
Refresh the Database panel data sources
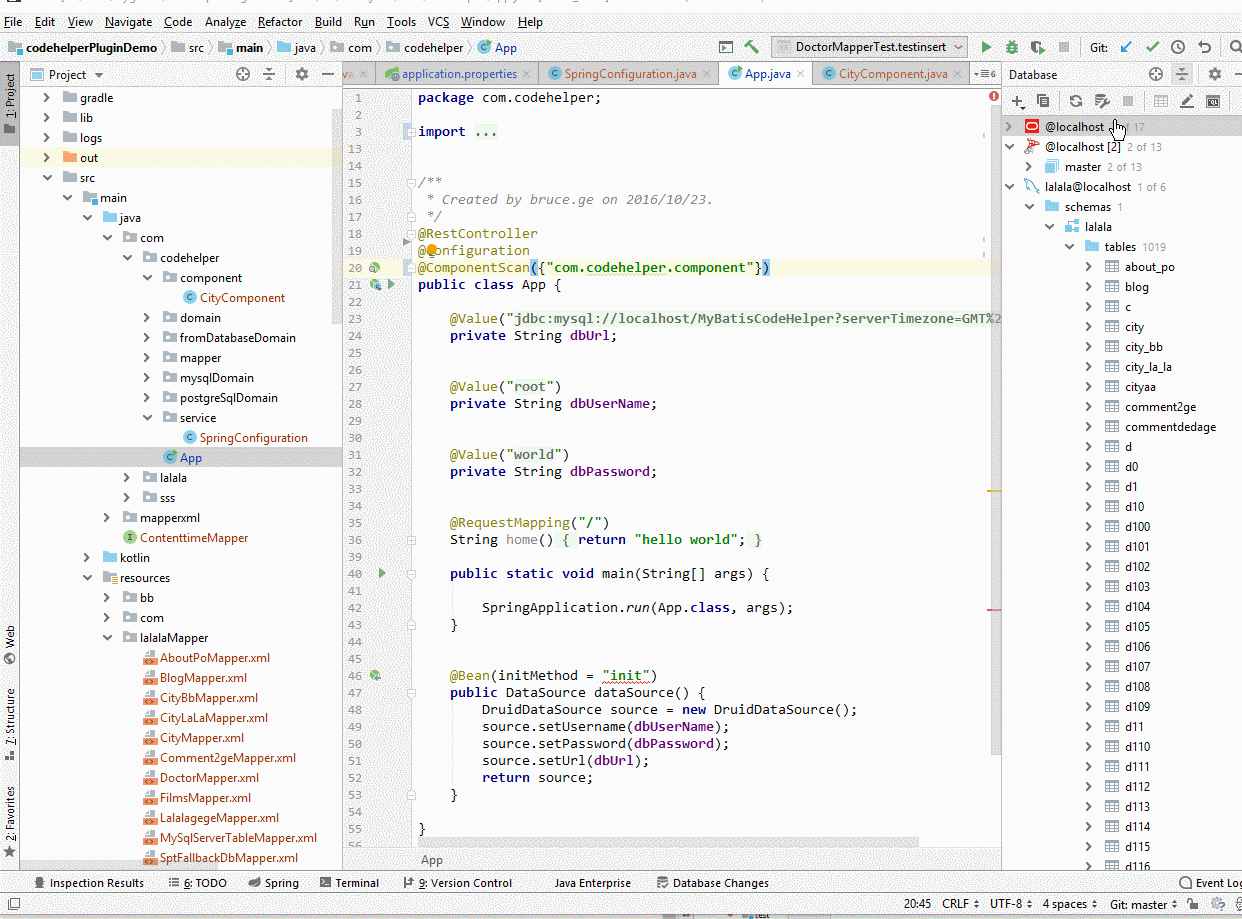(1075, 101)
